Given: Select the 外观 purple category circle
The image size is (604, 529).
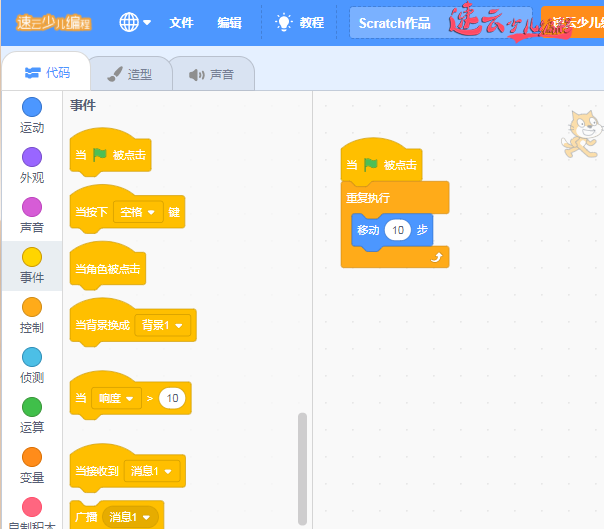Looking at the screenshot, I should click(x=32, y=157).
